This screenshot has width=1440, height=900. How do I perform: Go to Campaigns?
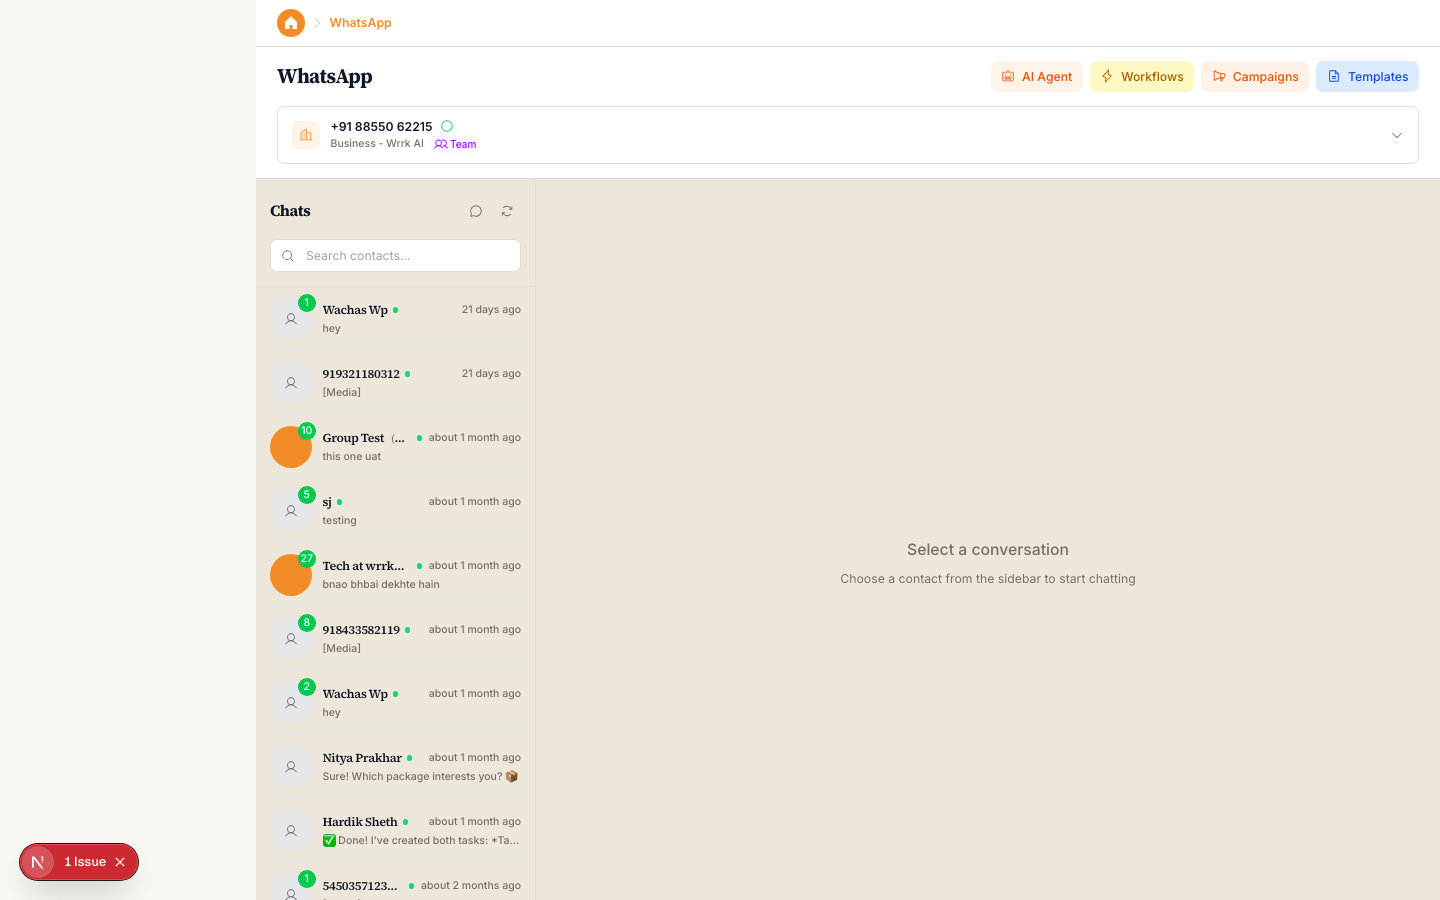point(1254,77)
